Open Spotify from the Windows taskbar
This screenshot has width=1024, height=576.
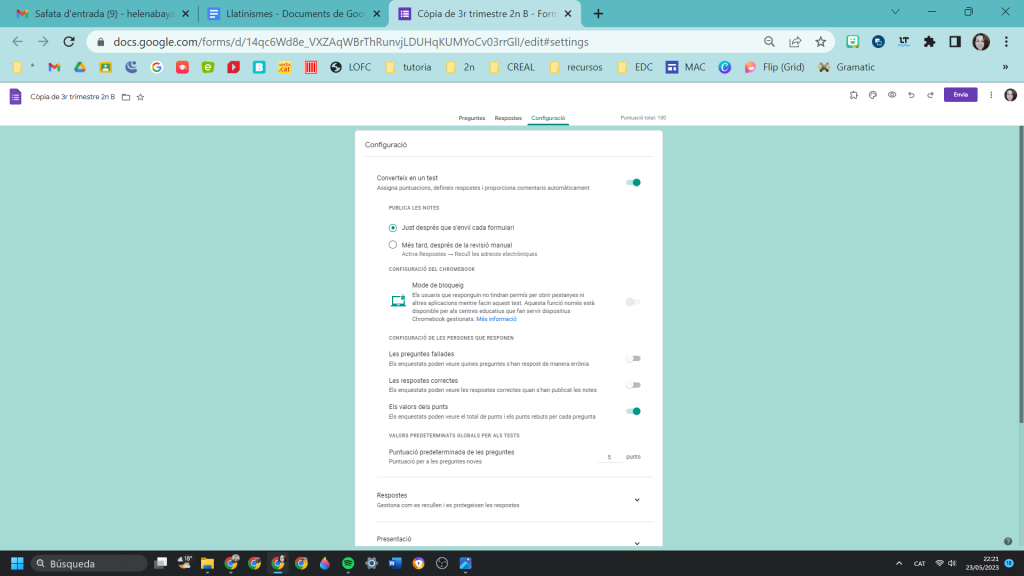[348, 563]
